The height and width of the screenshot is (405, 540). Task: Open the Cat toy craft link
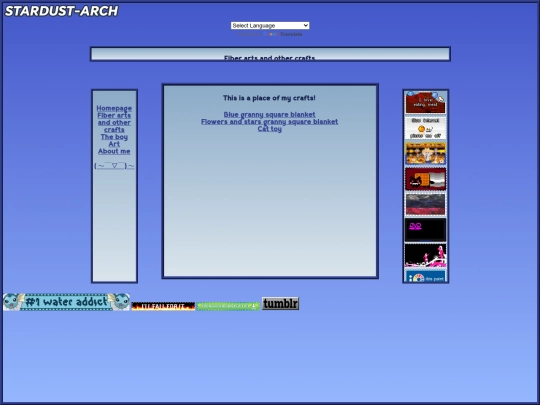click(269, 129)
